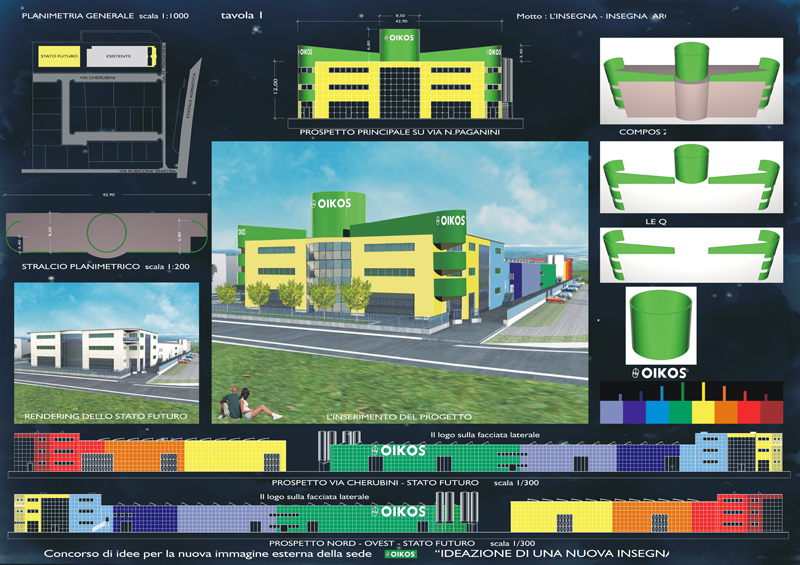Click the 'RENDERING DELLO STATO FUTURO' caption
Image resolution: width=800 pixels, height=565 pixels.
coord(106,416)
